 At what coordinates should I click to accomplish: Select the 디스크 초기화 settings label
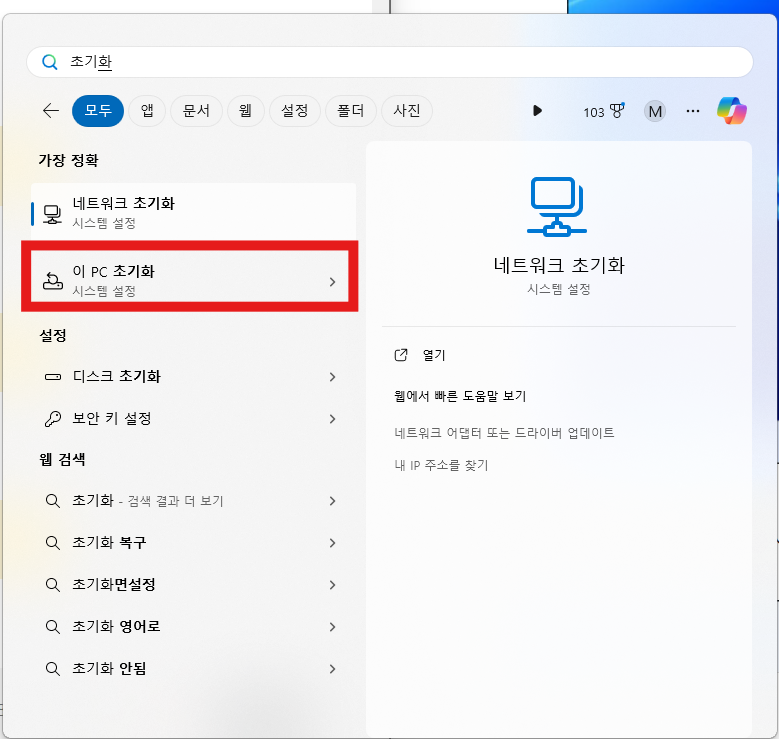point(117,376)
